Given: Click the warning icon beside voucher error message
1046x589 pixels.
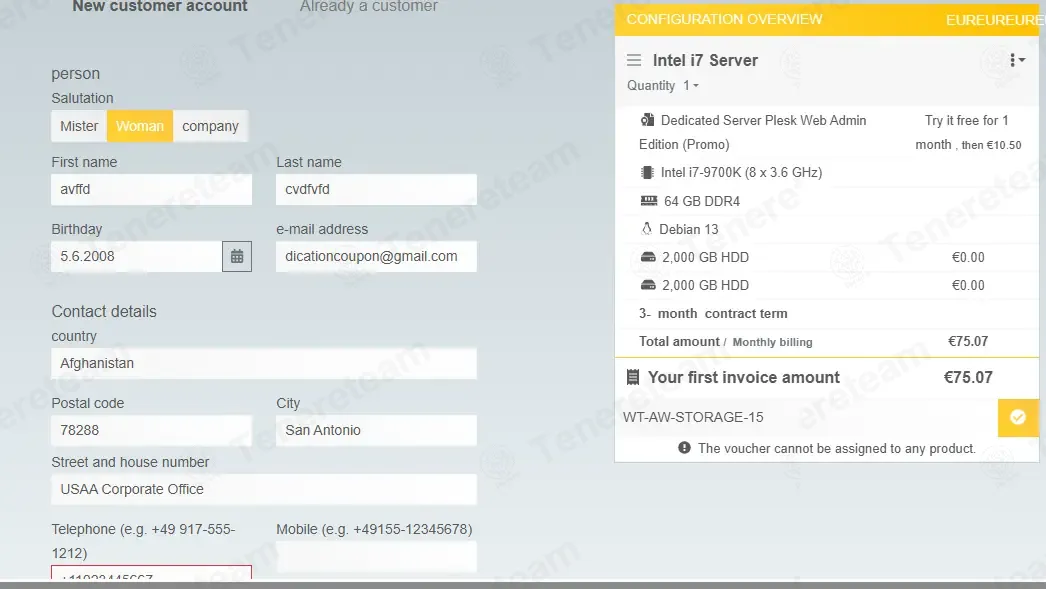Looking at the screenshot, I should [x=684, y=448].
